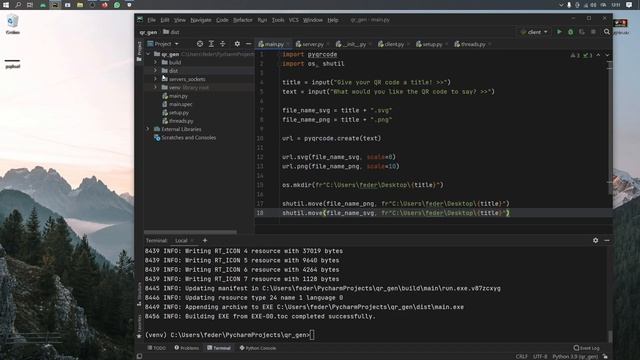Run with coverage icon in toolbar
The height and width of the screenshot is (360, 640).
(x=582, y=32)
